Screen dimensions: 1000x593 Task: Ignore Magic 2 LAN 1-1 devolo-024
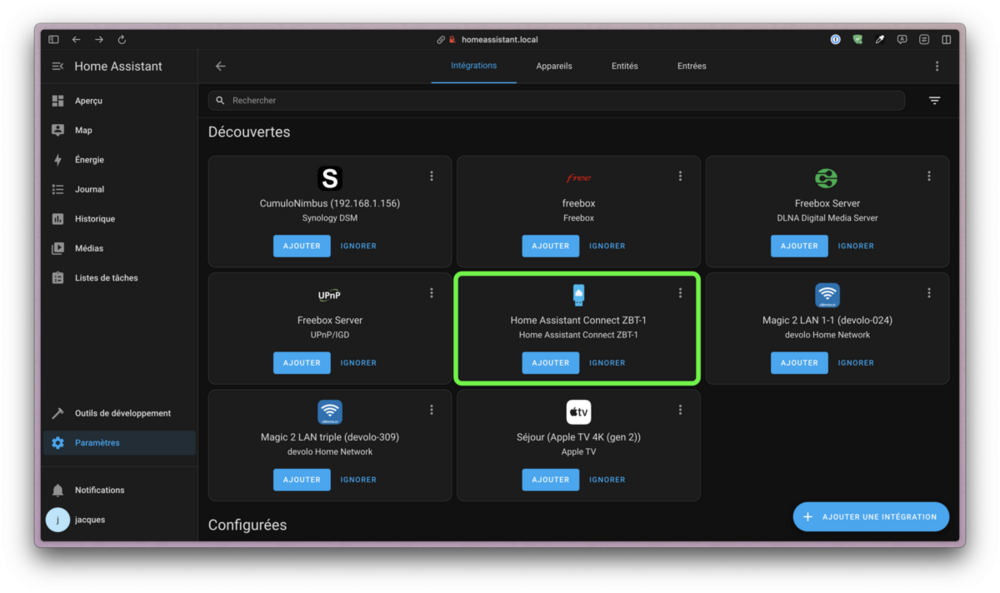point(856,362)
